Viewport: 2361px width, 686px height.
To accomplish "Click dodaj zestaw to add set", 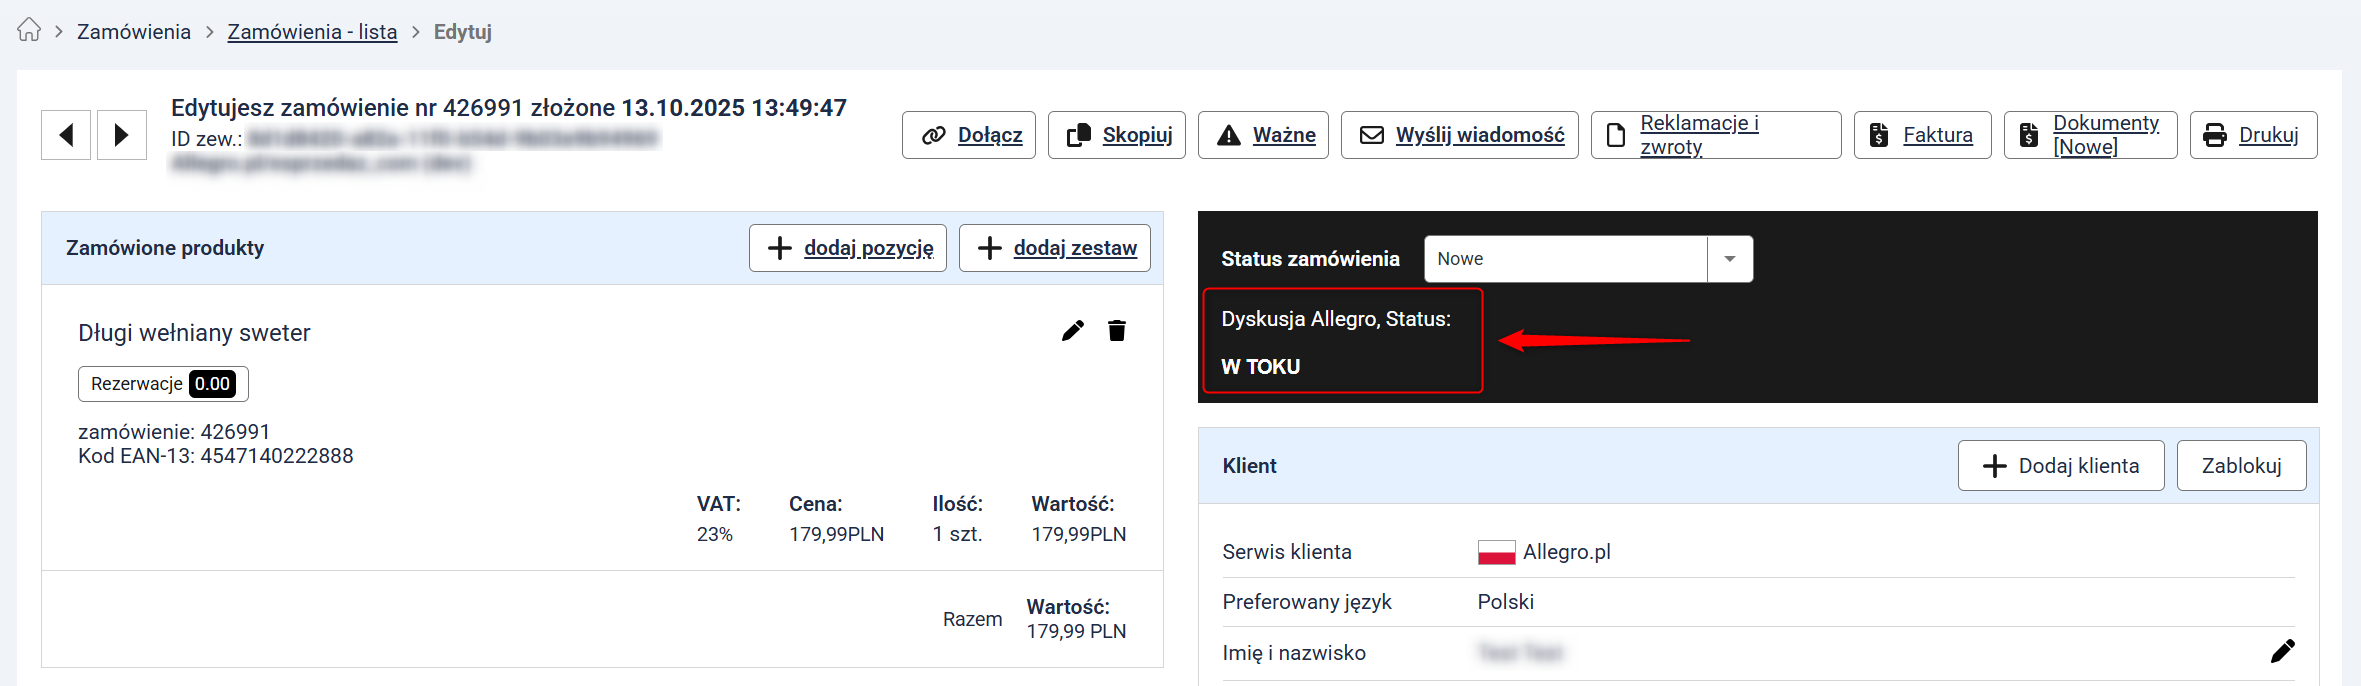I will 1054,248.
